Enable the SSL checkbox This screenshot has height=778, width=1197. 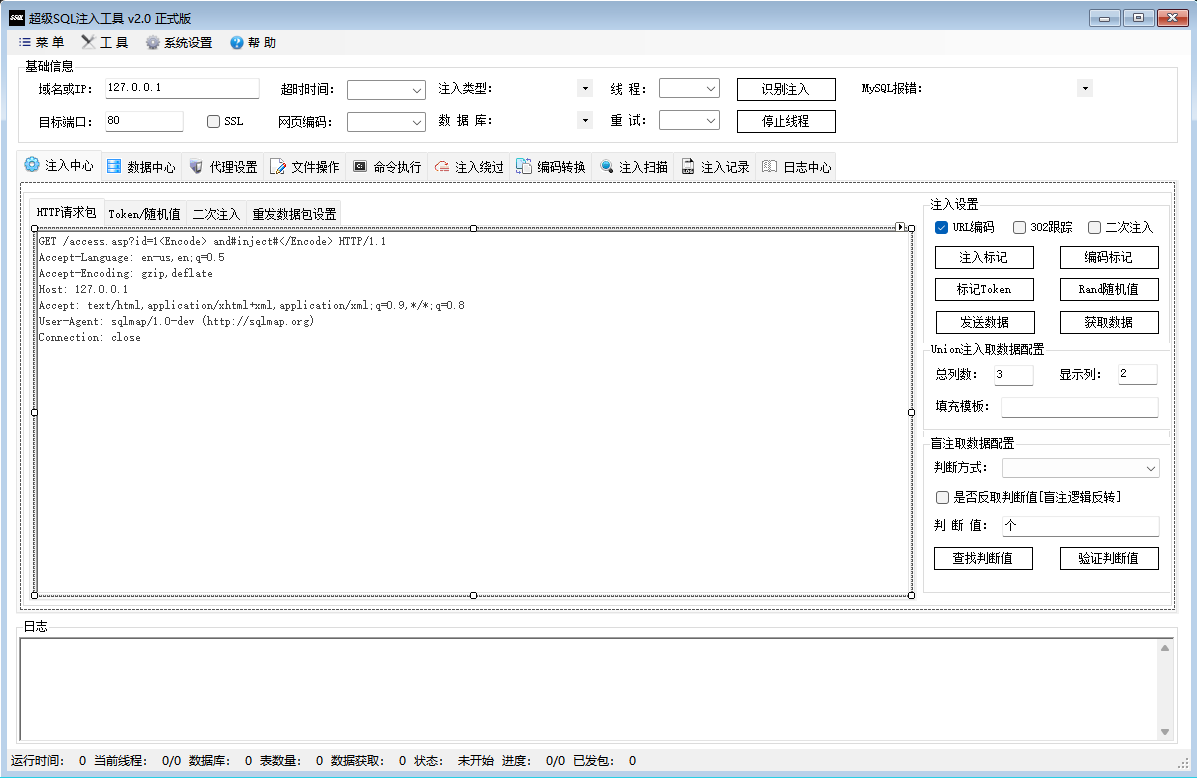[214, 121]
